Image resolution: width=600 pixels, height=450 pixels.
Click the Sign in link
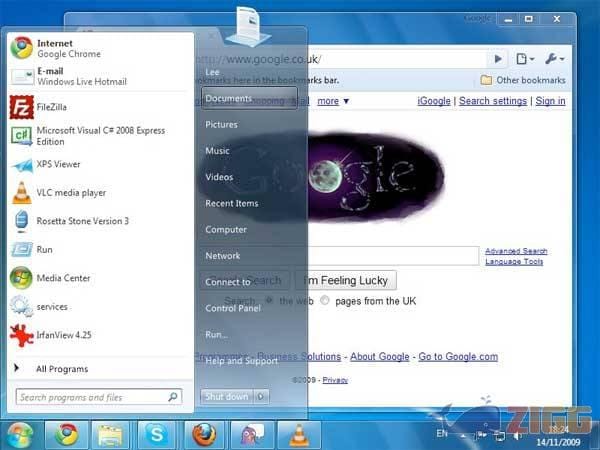click(550, 101)
